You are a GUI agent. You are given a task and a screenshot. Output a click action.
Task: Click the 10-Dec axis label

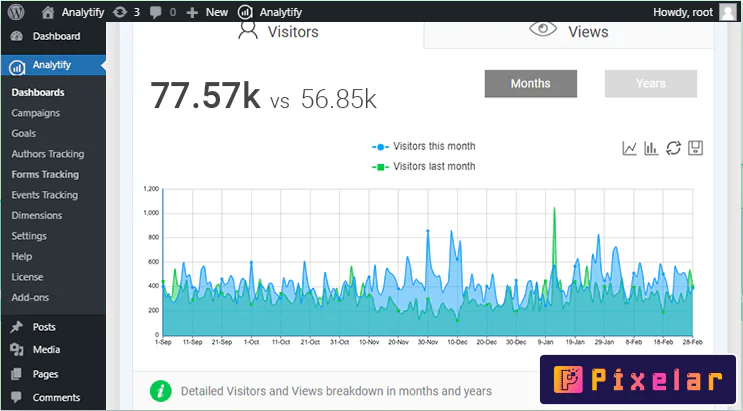[457, 342]
